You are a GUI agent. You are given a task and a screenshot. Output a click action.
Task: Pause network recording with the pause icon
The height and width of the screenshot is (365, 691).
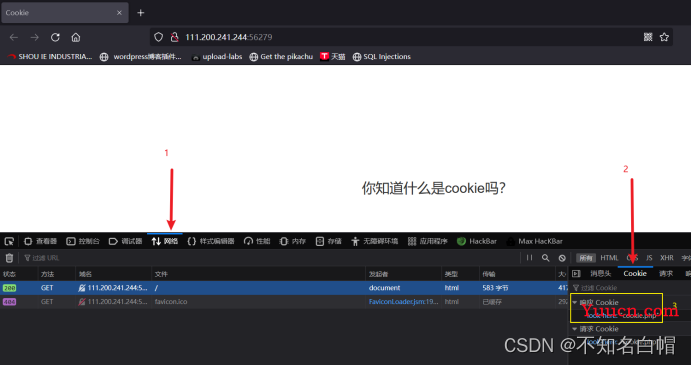529,258
